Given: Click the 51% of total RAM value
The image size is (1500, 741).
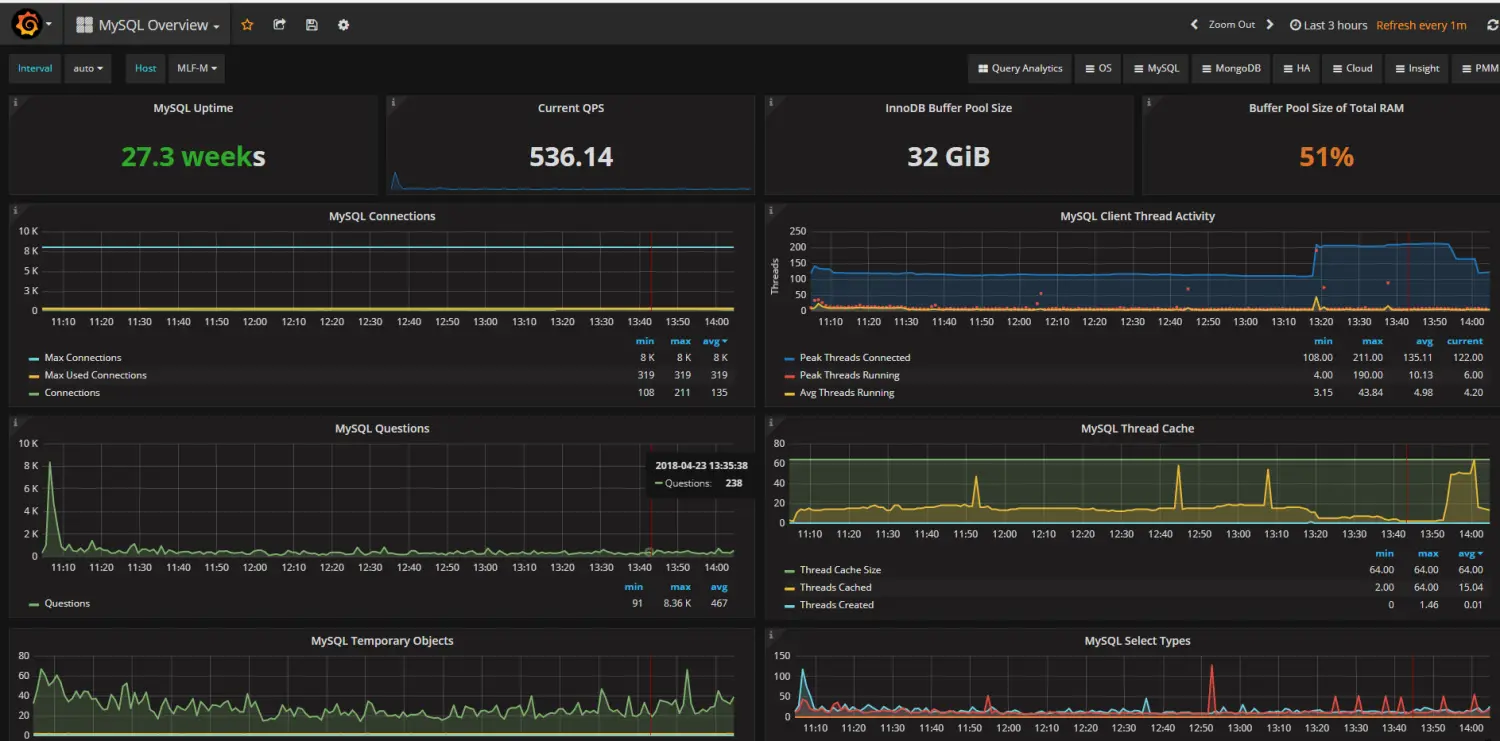Looking at the screenshot, I should click(1326, 157).
